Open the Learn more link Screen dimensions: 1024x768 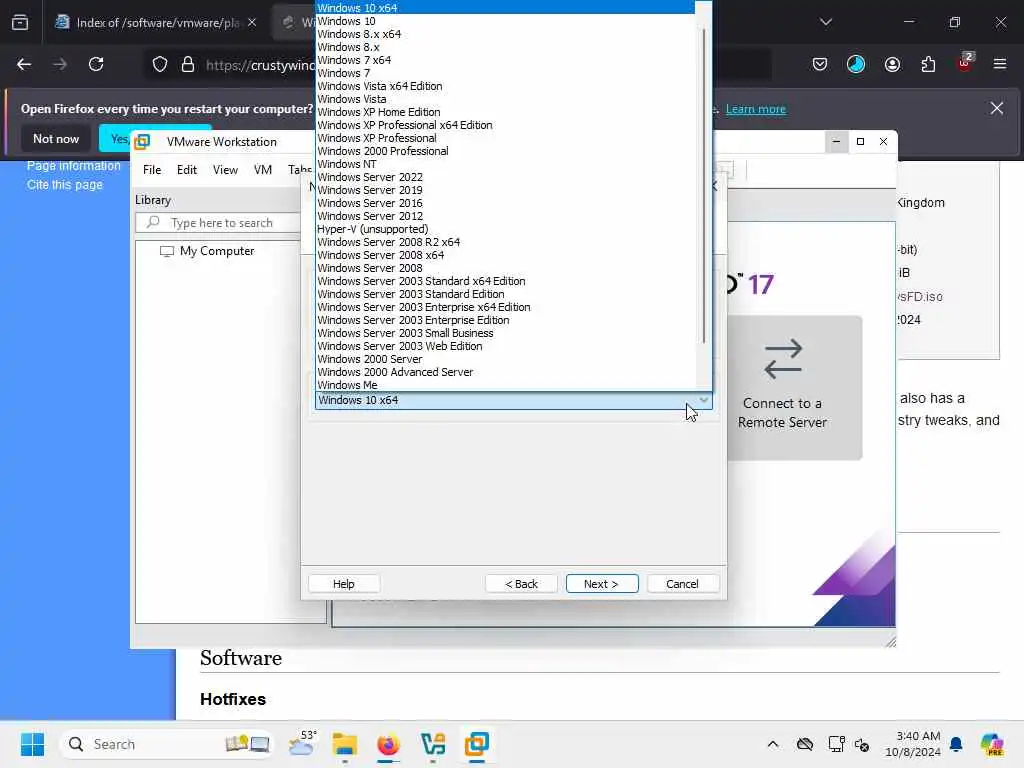[x=756, y=109]
